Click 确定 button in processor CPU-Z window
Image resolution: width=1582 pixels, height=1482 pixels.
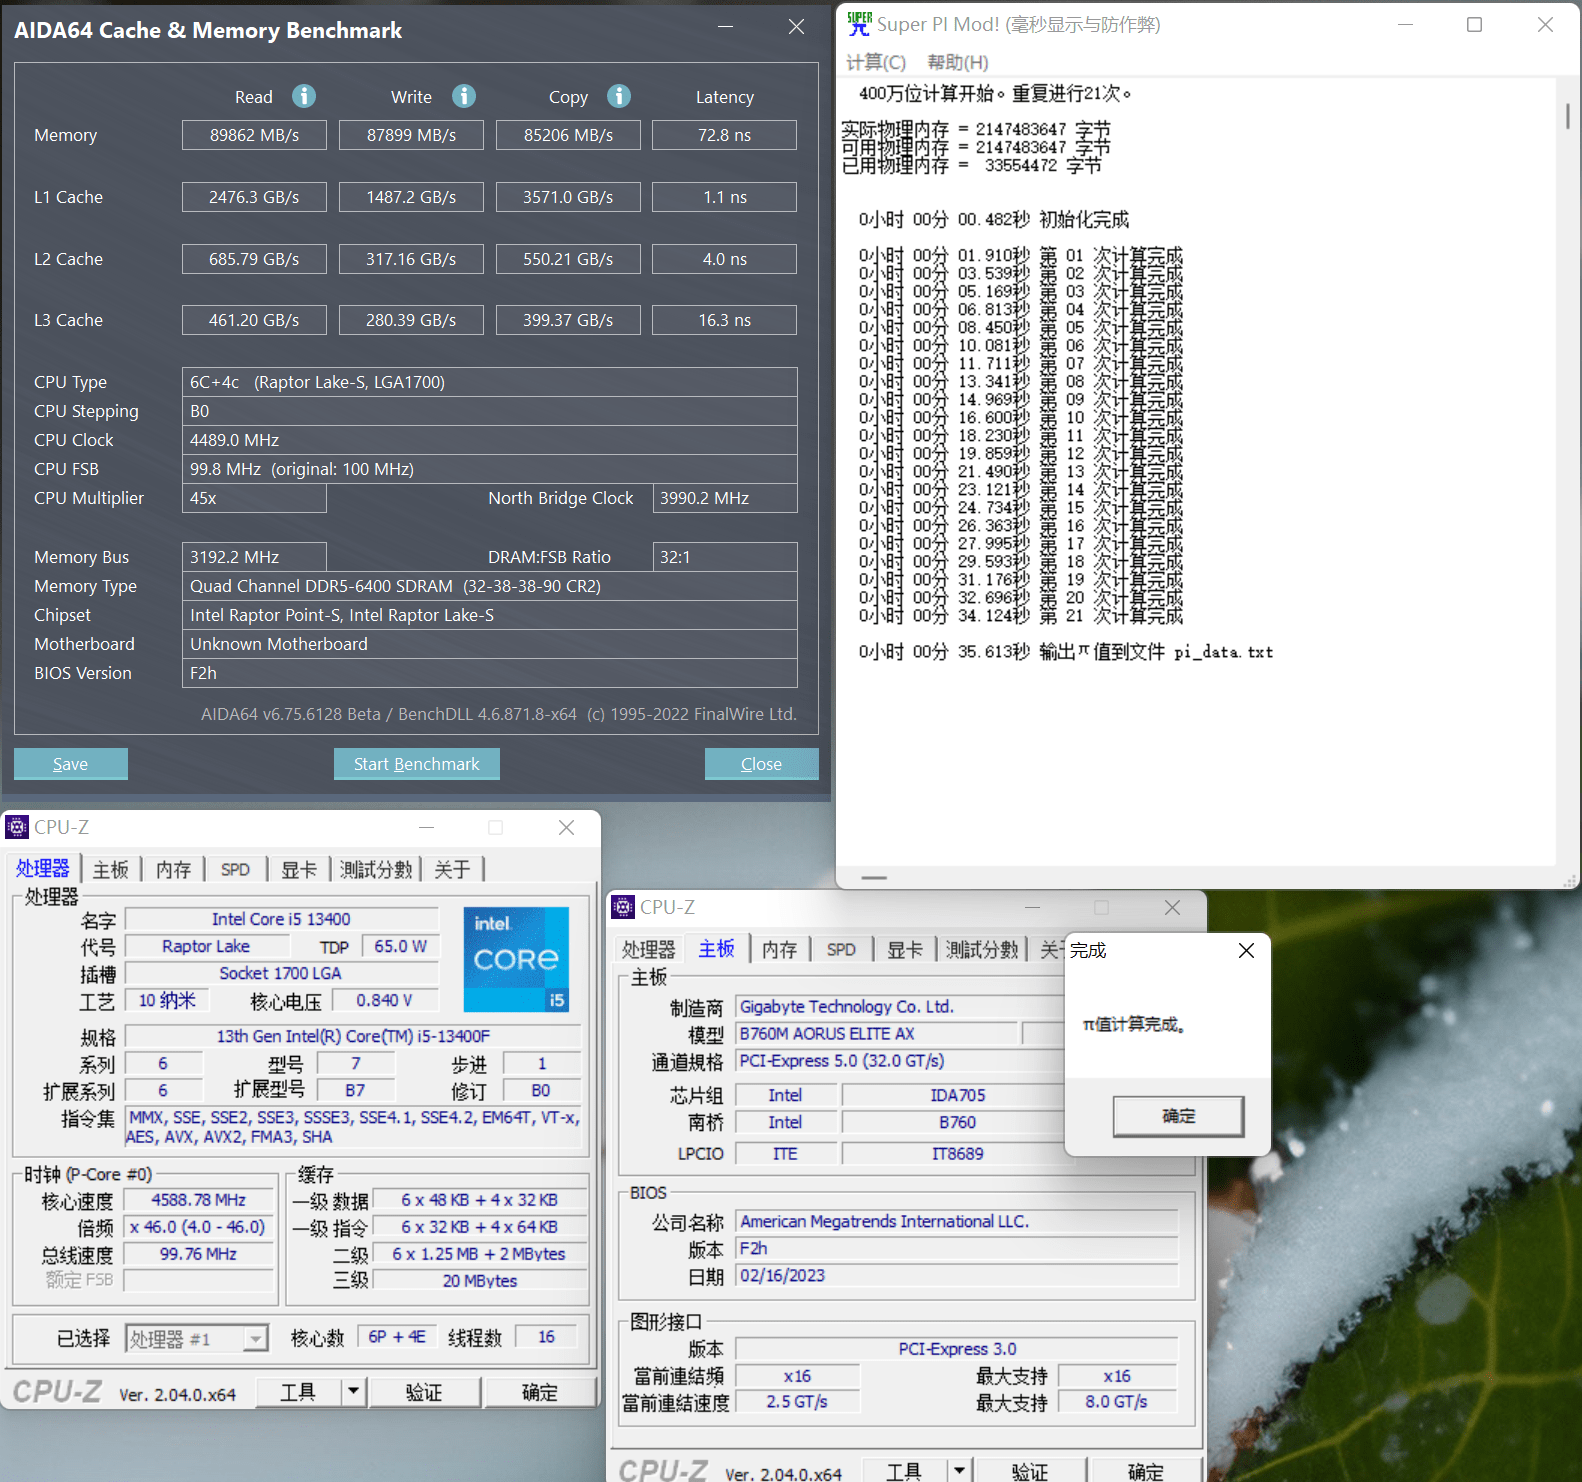click(540, 1391)
